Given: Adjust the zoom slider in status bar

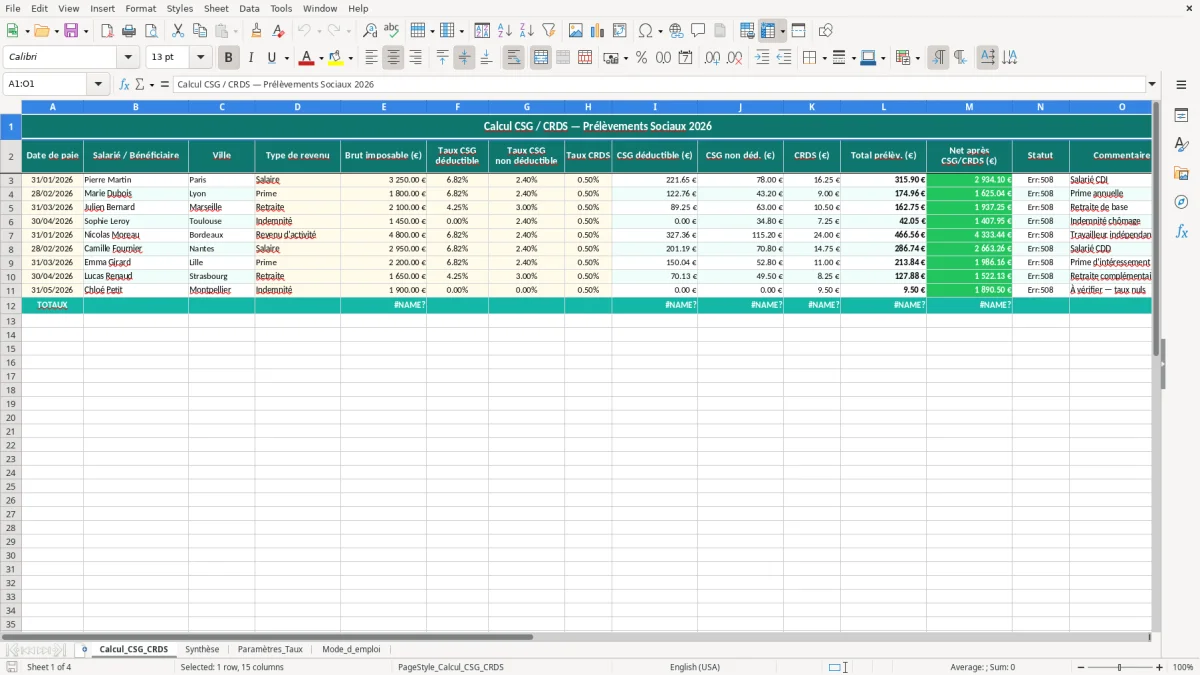Looking at the screenshot, I should [1120, 667].
